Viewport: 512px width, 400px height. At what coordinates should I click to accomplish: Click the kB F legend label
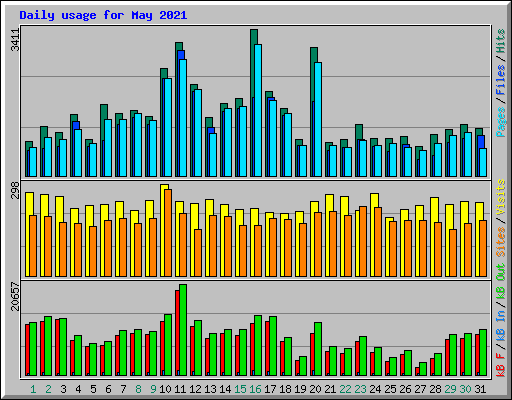click(x=500, y=365)
